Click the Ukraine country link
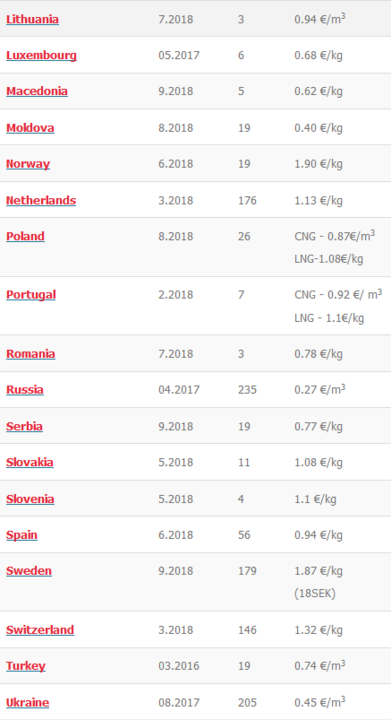 (x=28, y=703)
